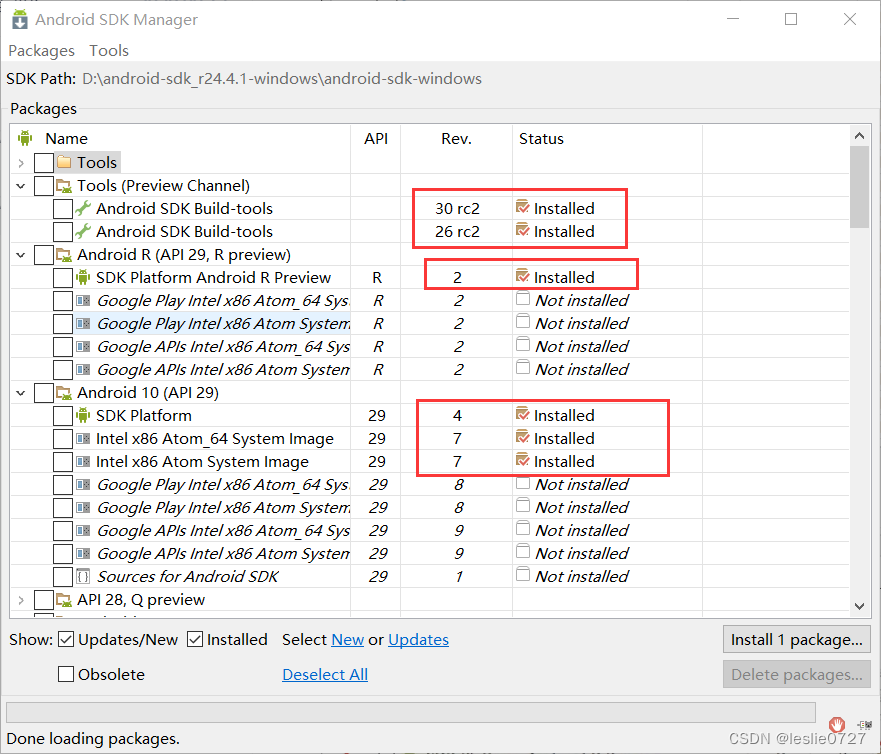The image size is (881, 754).
Task: Click the scroll up arrow of the package list
Action: (859, 135)
